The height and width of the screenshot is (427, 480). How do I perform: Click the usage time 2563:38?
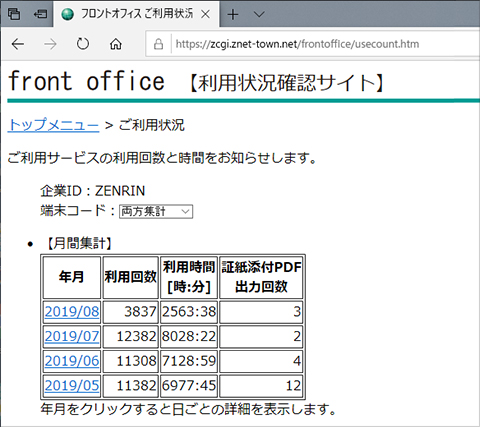pyautogui.click(x=189, y=312)
